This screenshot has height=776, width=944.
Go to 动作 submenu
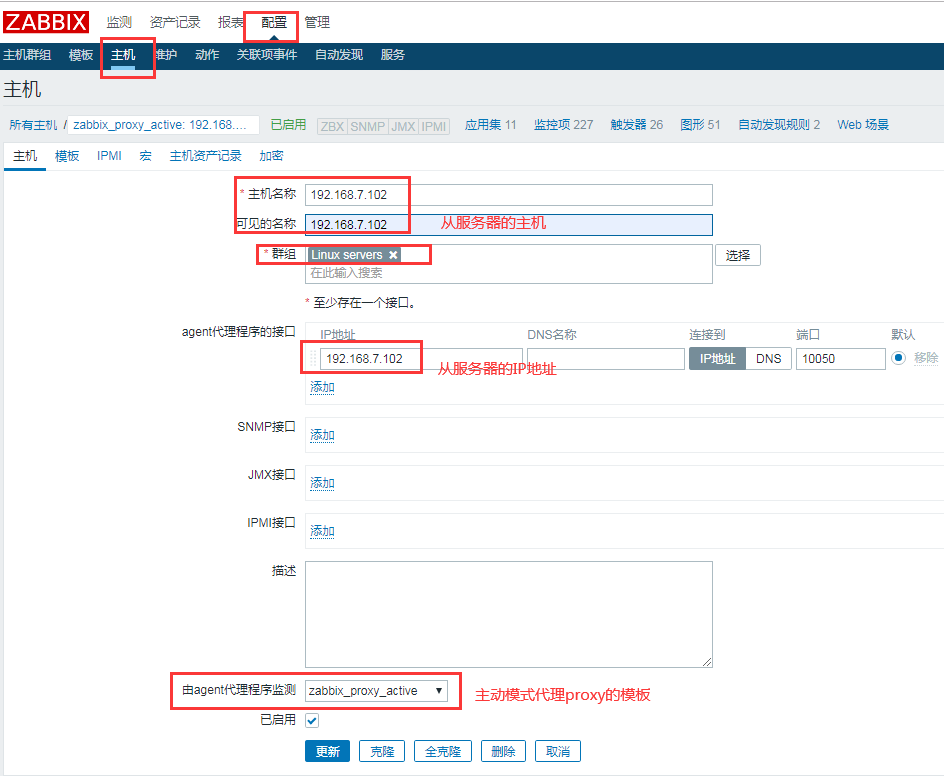click(207, 55)
